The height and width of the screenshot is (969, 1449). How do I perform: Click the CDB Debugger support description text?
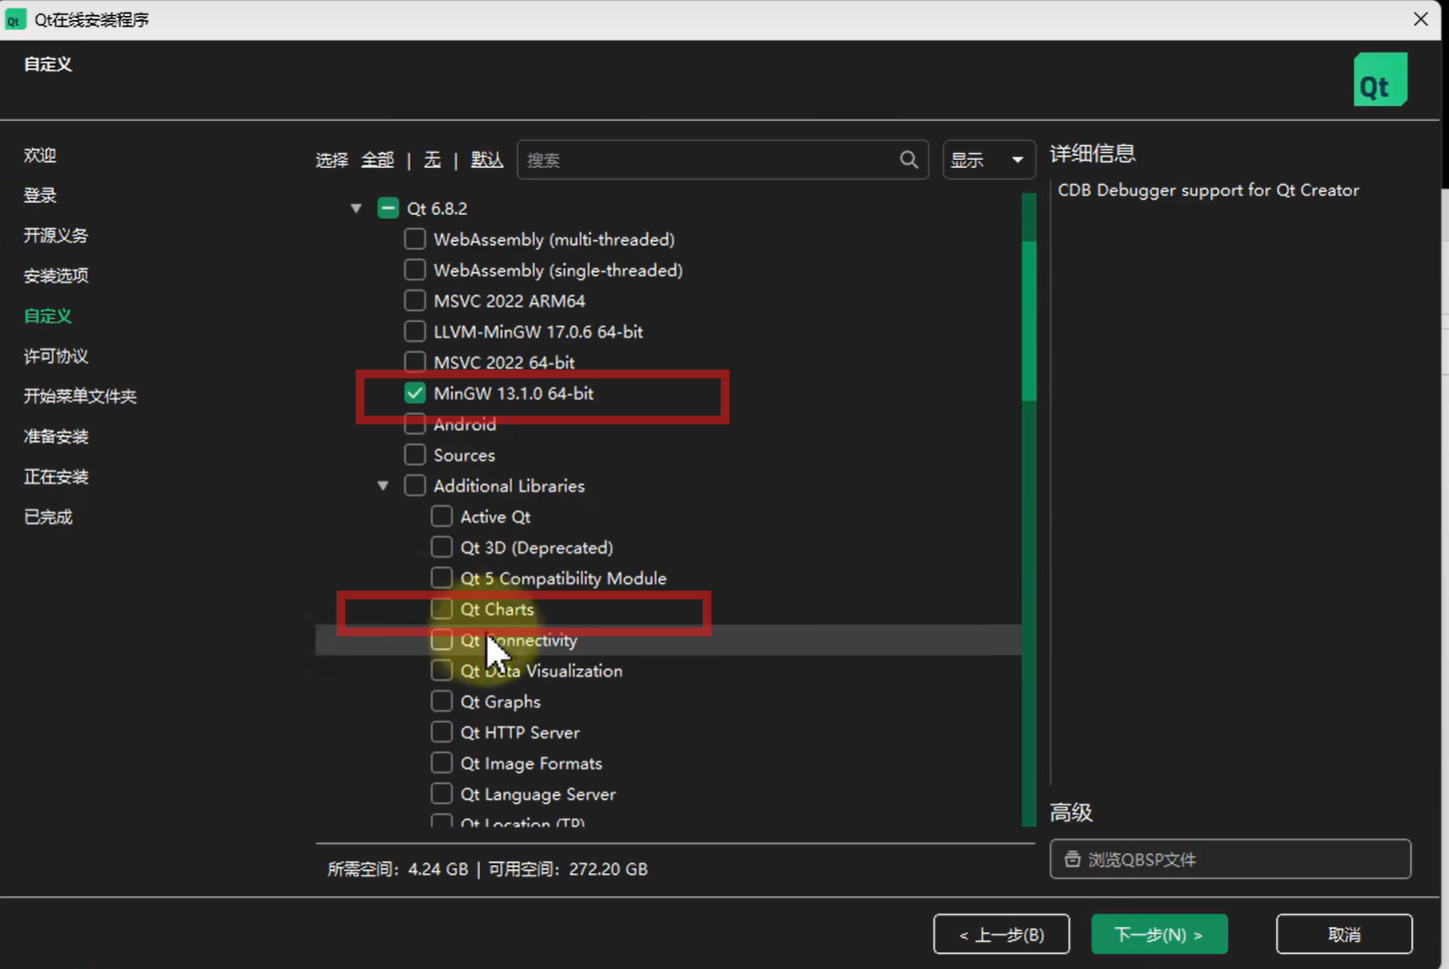coord(1208,190)
